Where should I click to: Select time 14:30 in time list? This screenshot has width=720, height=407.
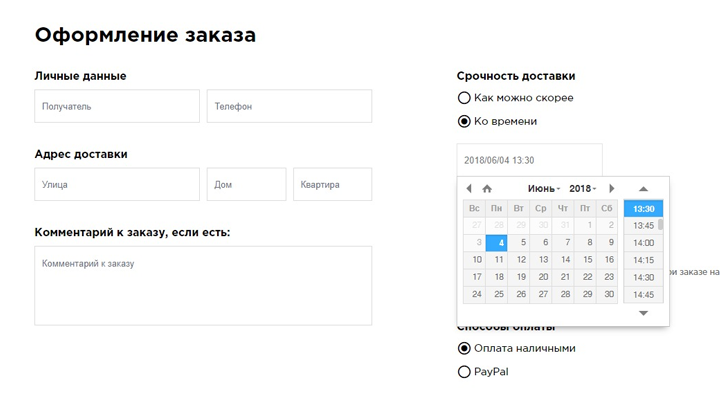point(643,277)
